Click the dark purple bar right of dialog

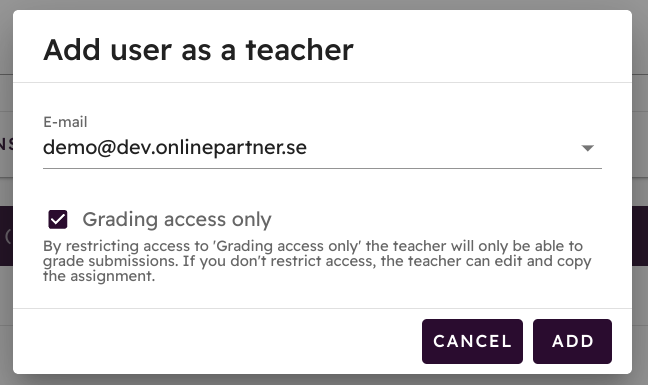tap(640, 236)
